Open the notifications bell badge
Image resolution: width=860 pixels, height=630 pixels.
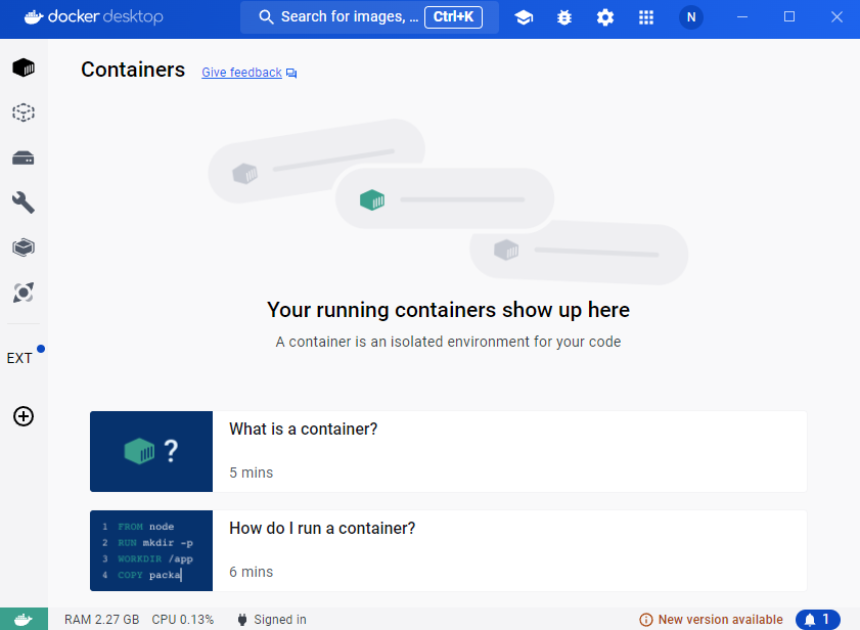tap(818, 620)
